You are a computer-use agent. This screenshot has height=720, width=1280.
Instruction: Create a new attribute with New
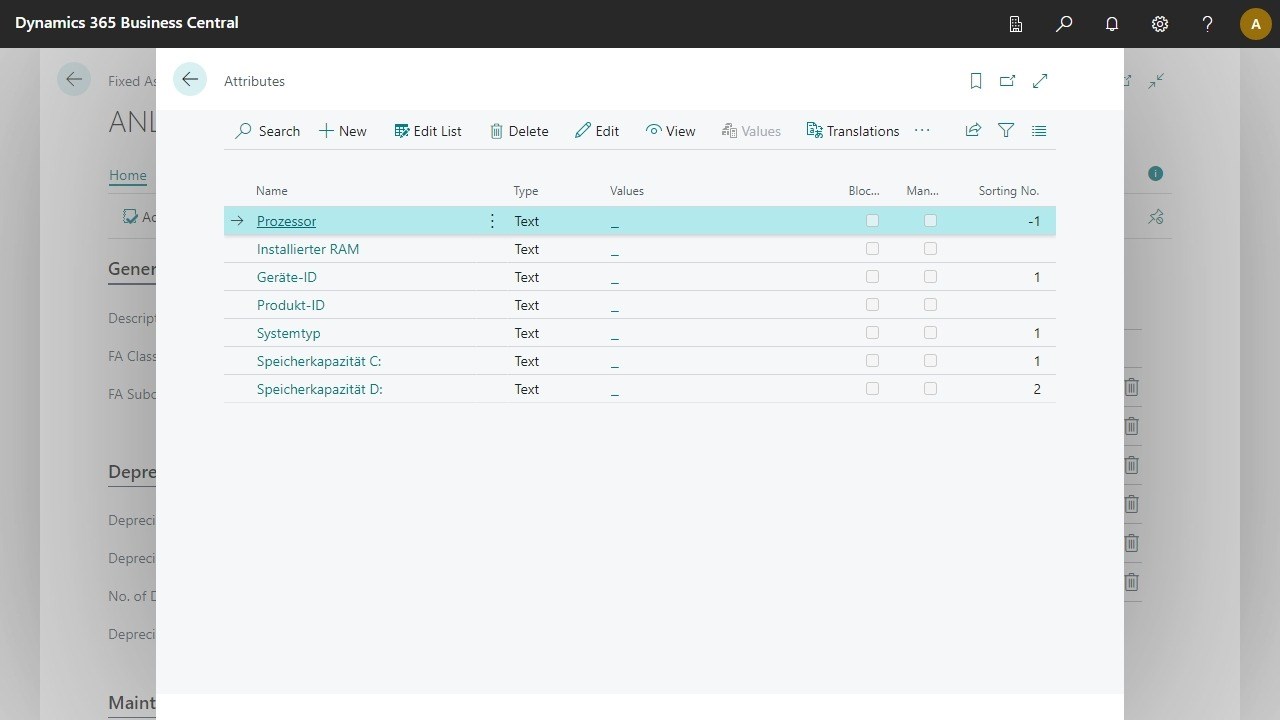[342, 130]
